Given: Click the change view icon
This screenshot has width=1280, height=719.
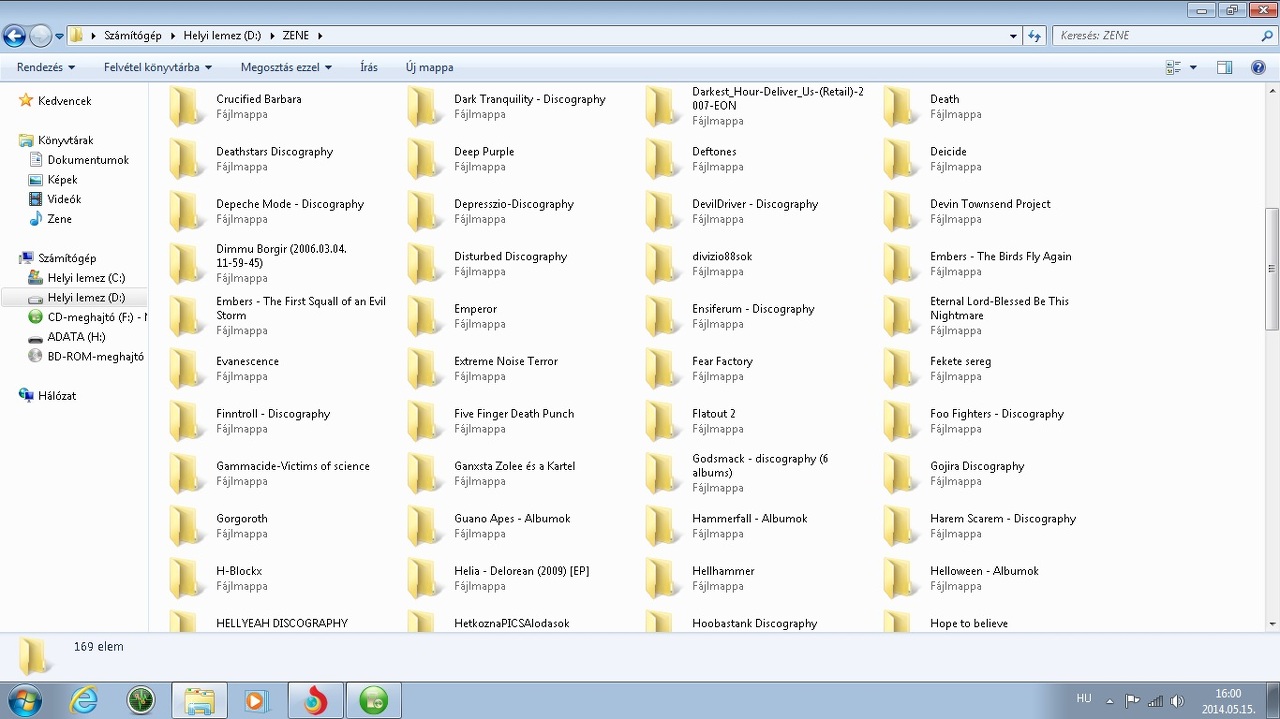Looking at the screenshot, I should (1173, 67).
